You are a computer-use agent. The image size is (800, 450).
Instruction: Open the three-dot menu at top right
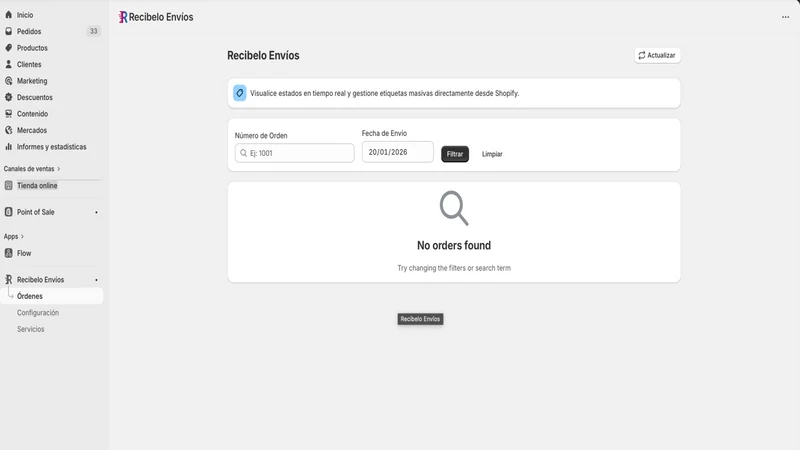tap(785, 17)
